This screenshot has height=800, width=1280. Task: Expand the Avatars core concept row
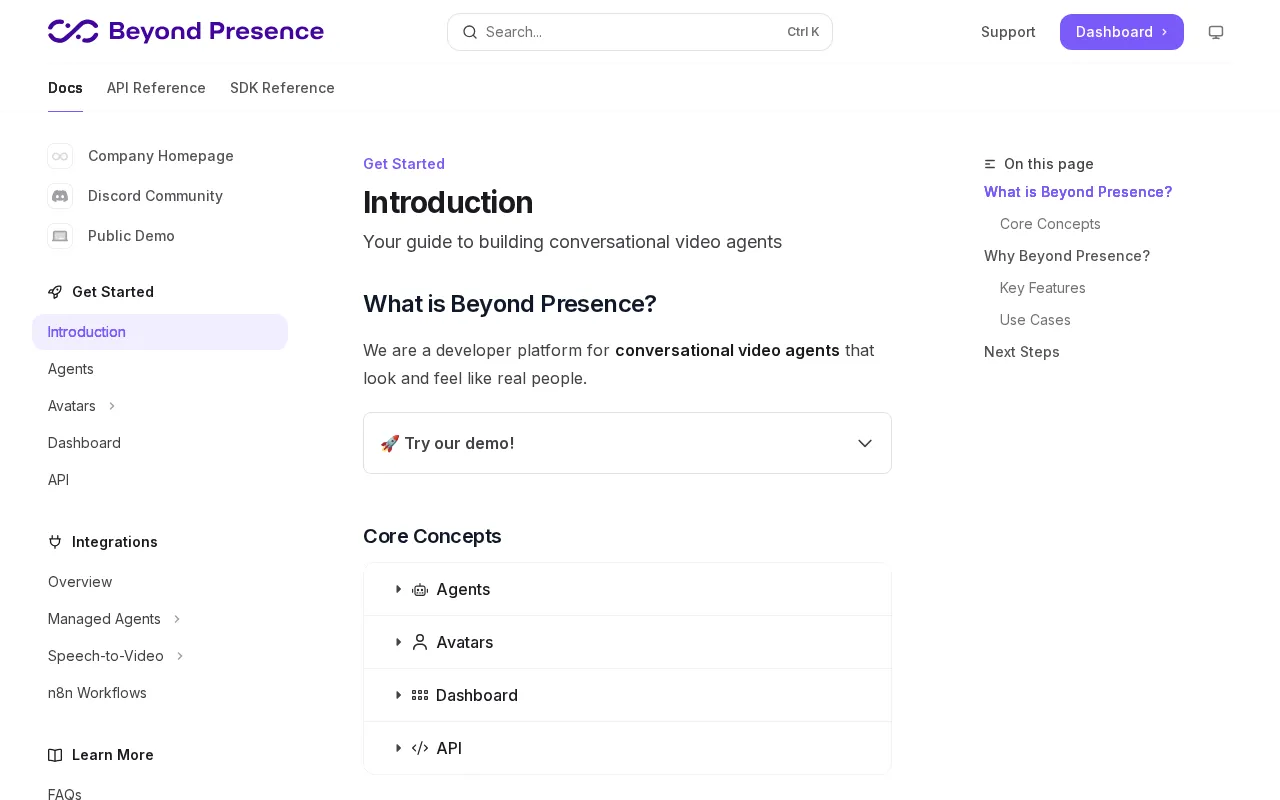click(x=627, y=642)
